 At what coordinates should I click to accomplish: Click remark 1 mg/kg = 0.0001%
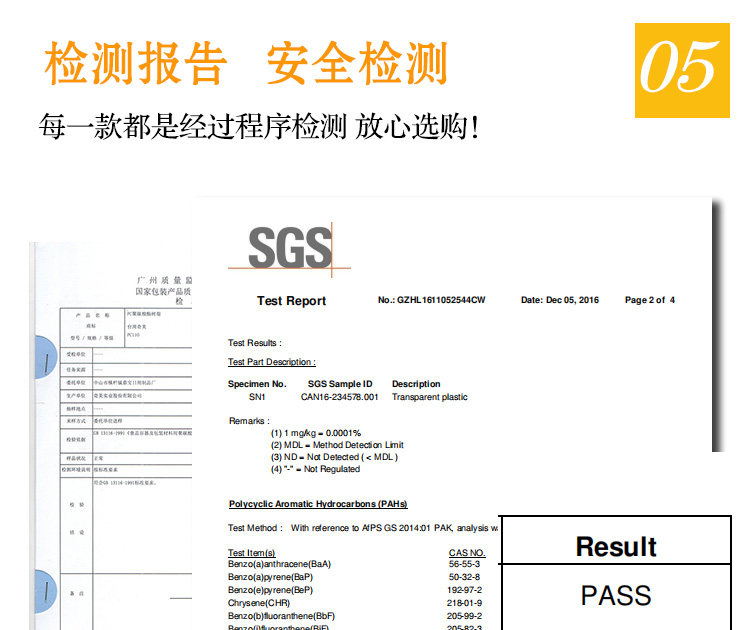(316, 433)
